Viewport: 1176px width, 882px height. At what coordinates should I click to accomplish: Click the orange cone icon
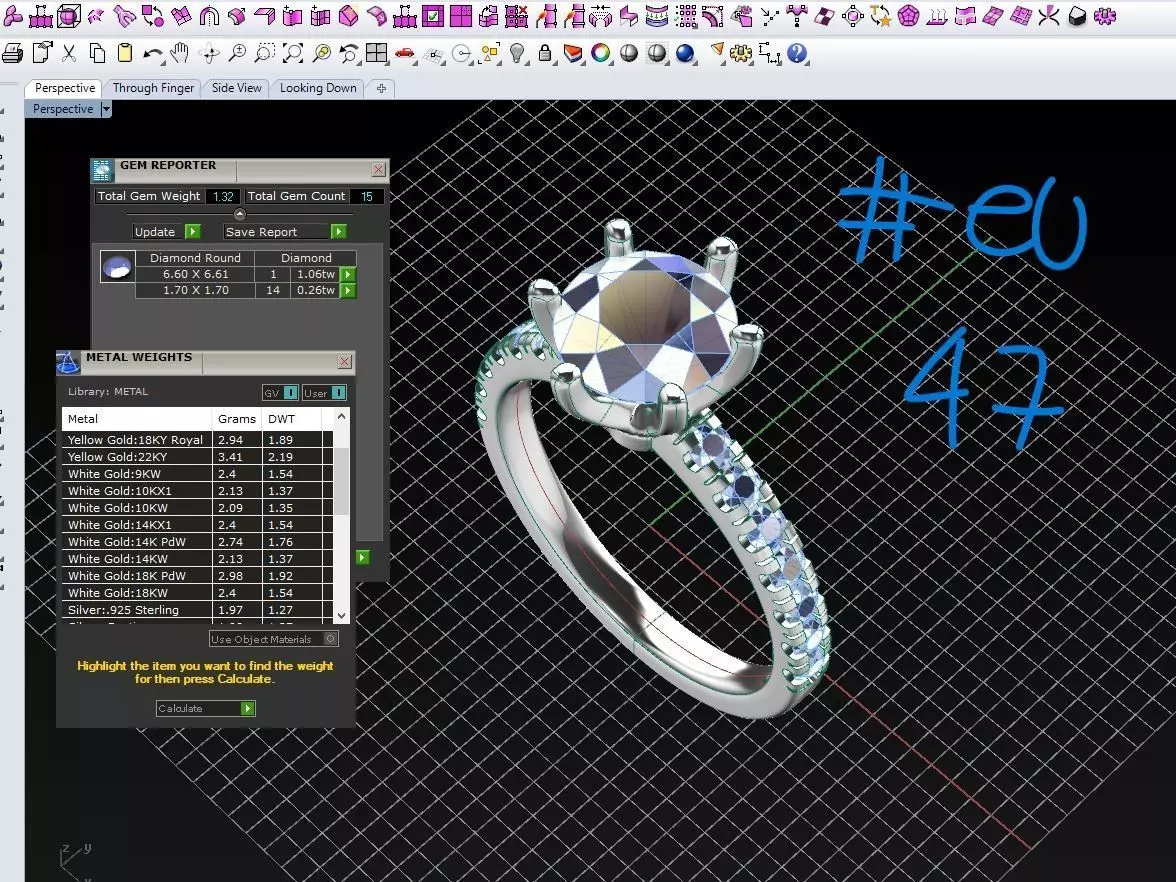point(717,52)
